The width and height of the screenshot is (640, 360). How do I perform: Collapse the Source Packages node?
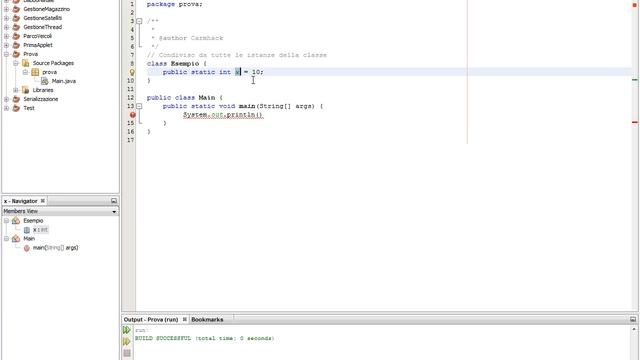tap(16, 63)
